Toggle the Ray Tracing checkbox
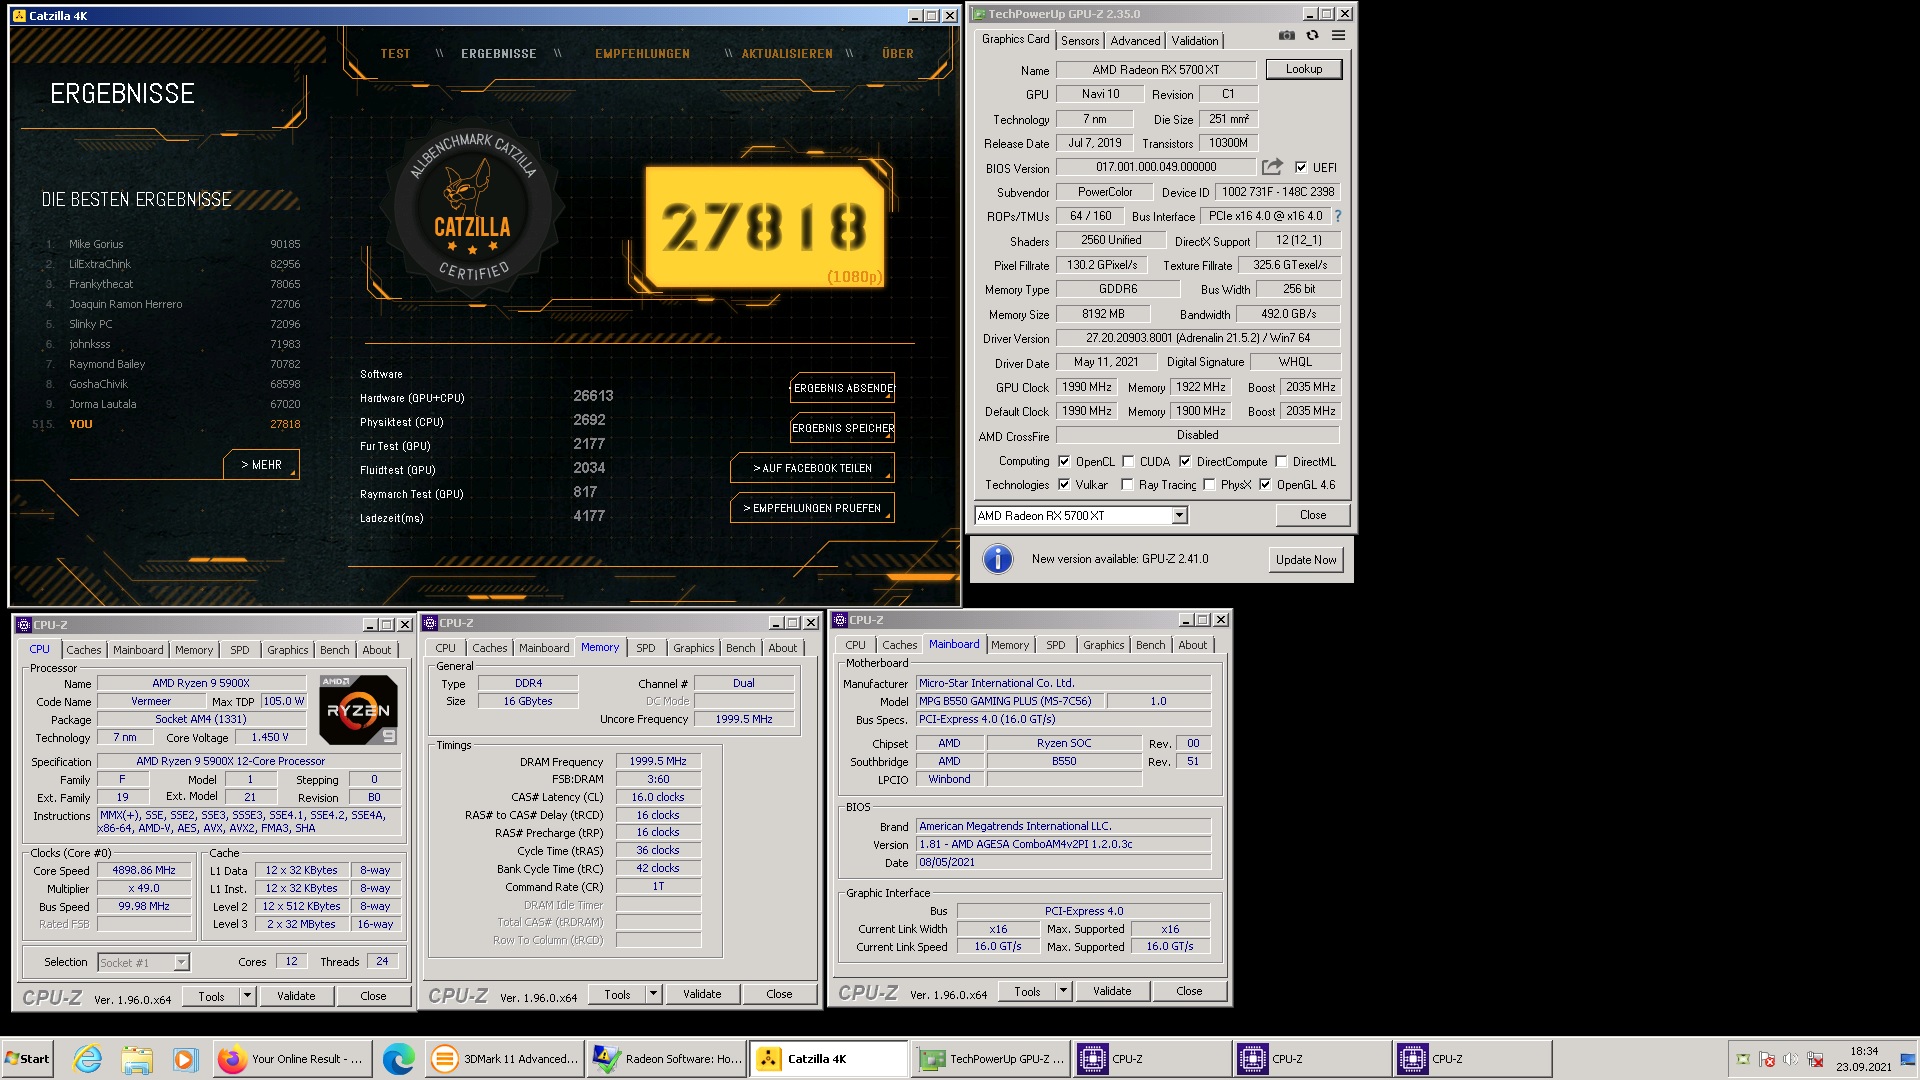The width and height of the screenshot is (1920, 1080). (x=1127, y=485)
